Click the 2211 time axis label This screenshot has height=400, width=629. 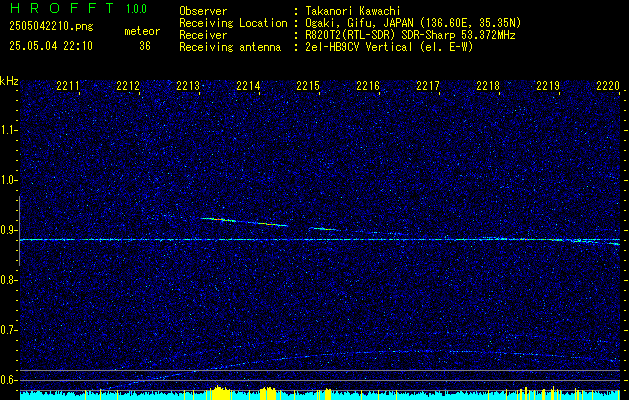tap(68, 86)
